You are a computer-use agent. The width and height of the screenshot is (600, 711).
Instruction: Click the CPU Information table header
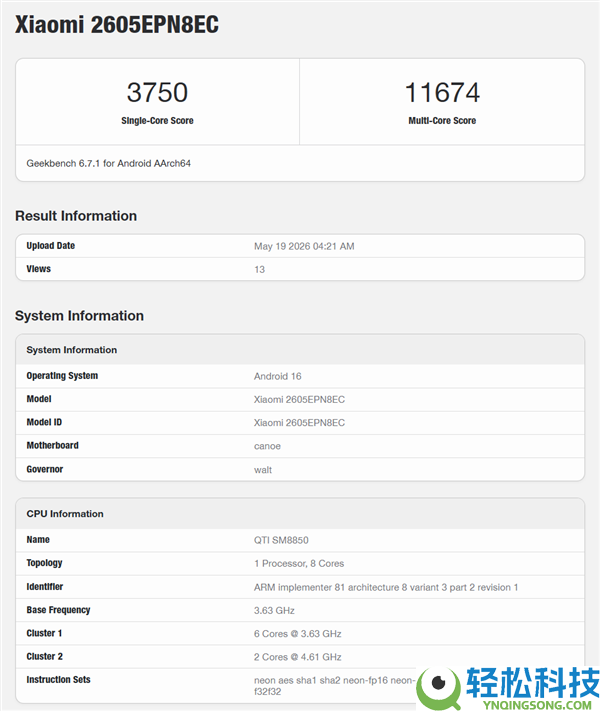[65, 514]
